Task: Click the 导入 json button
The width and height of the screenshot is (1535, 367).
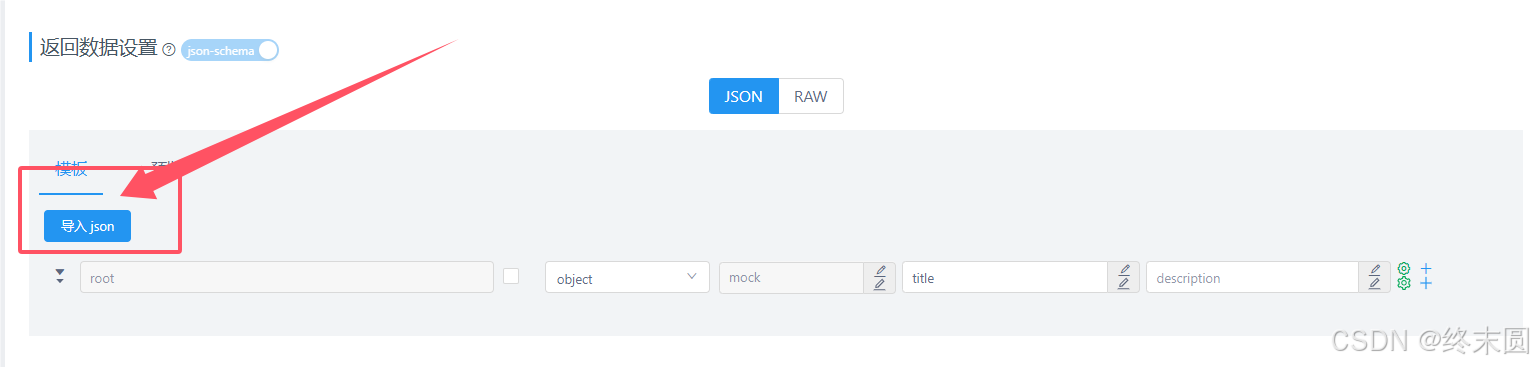Action: tap(88, 226)
